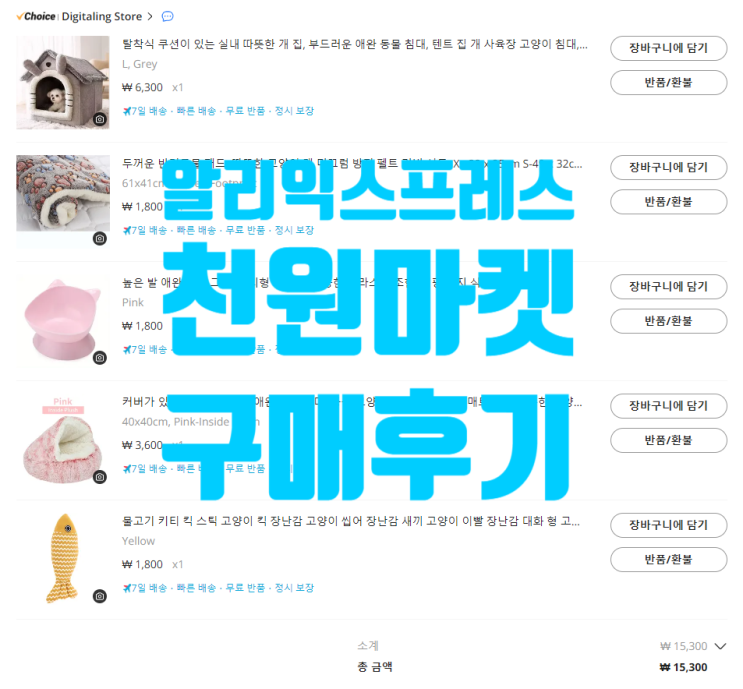Open the pink cat bowl product thumbnail
The image size is (743, 689).
click(x=63, y=321)
